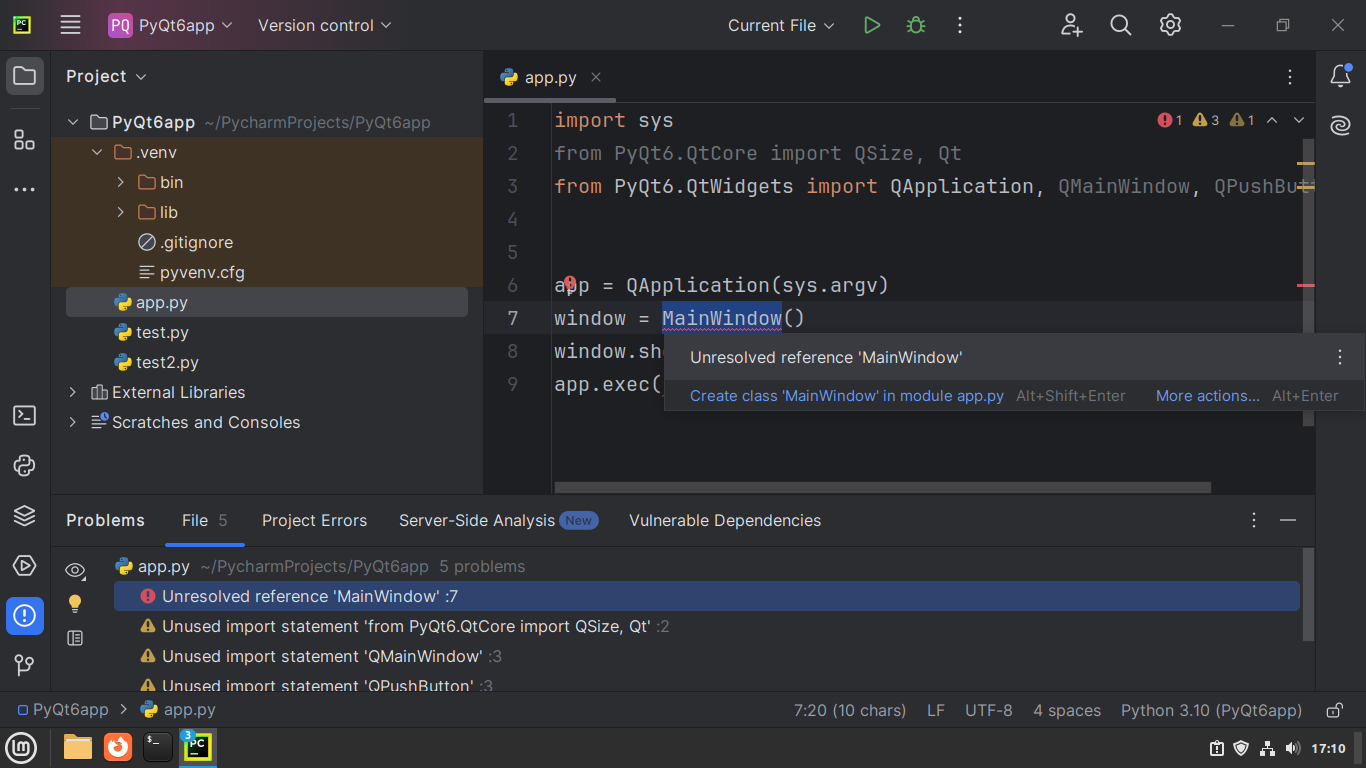1366x768 pixels.
Task: Expand External Libraries node
Action: click(72, 392)
